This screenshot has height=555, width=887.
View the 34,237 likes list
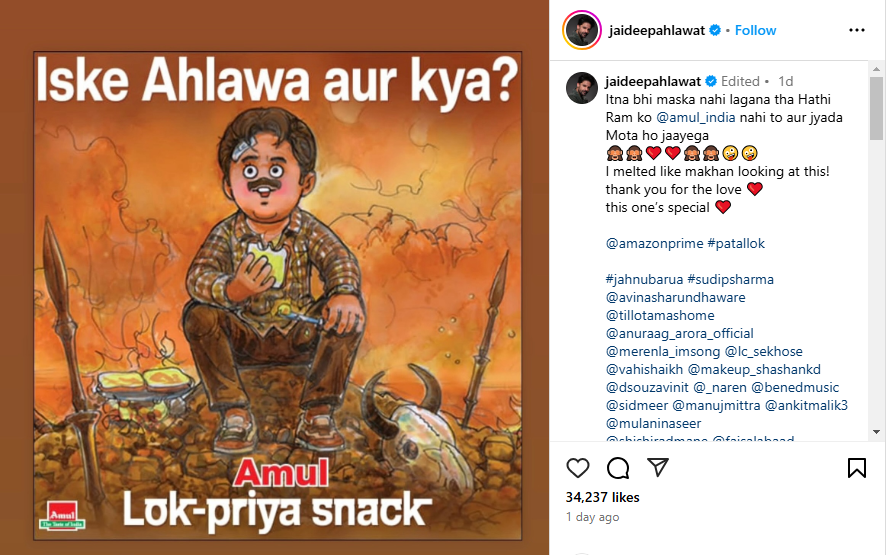coord(602,497)
